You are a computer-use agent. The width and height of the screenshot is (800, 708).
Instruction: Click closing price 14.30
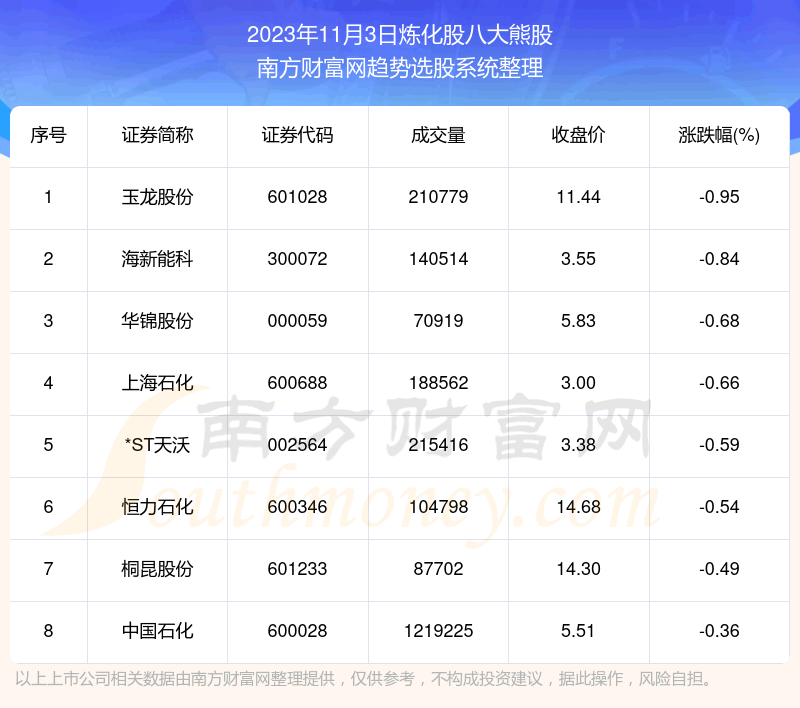tap(578, 569)
